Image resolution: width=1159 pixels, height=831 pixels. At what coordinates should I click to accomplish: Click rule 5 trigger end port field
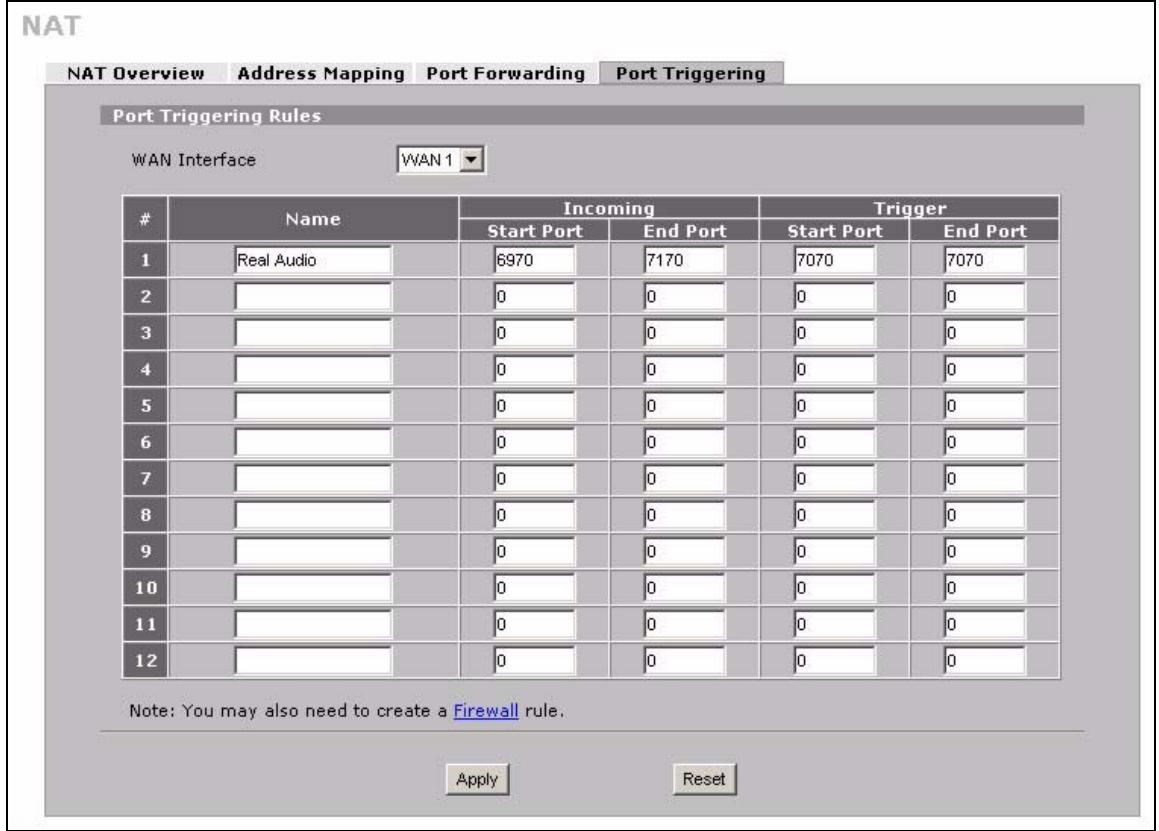click(x=985, y=405)
